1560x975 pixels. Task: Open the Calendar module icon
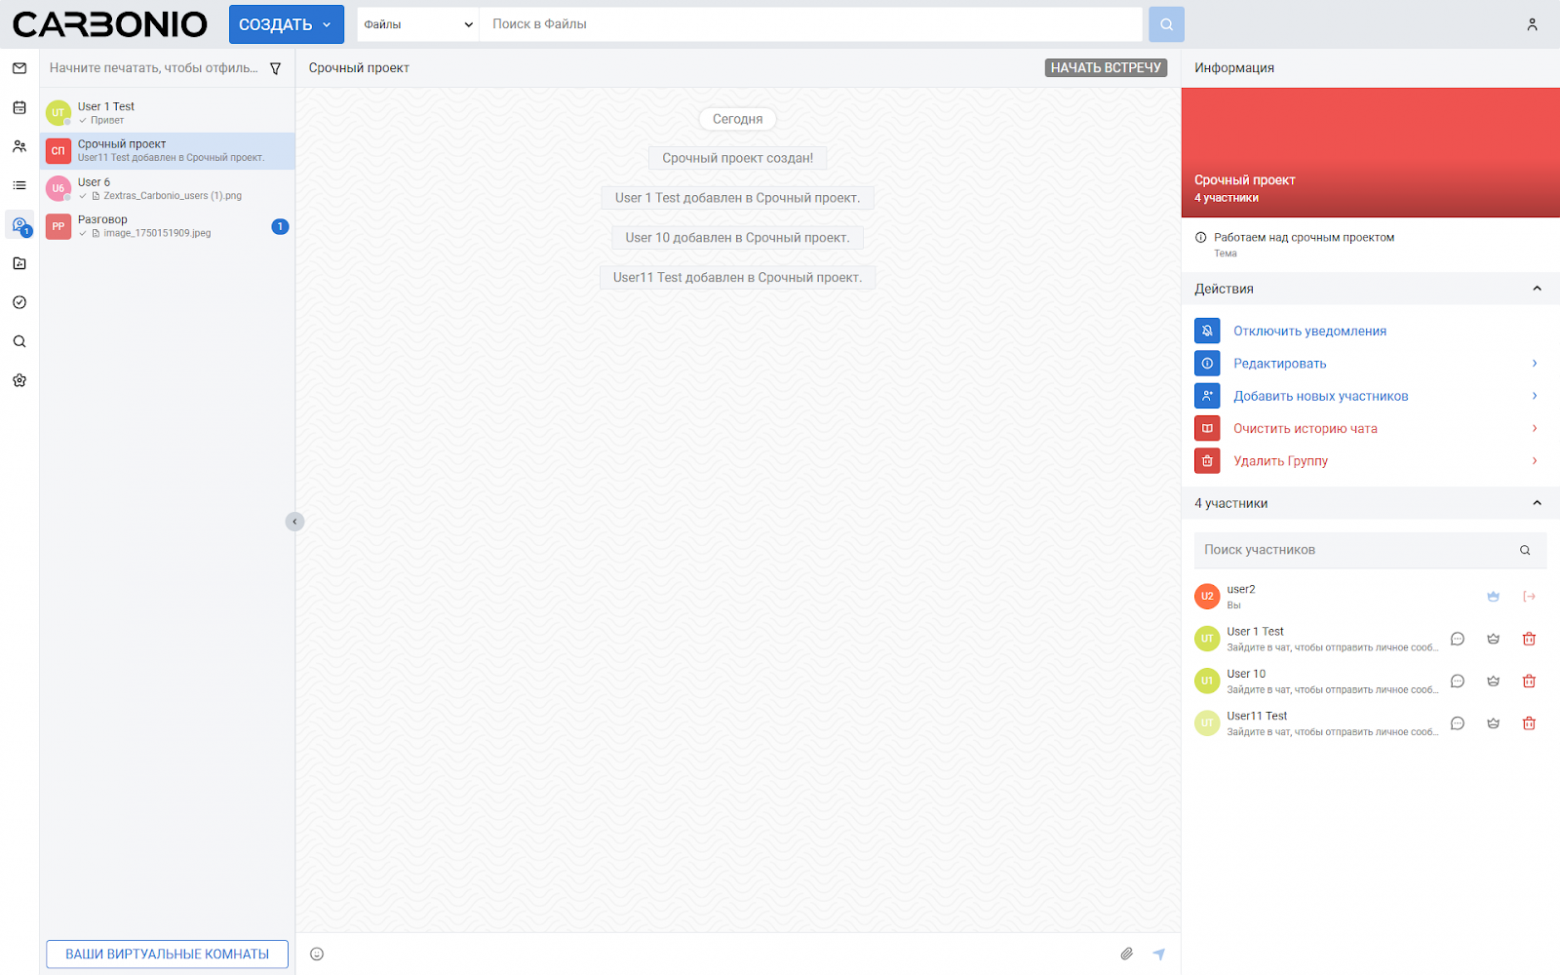[19, 107]
